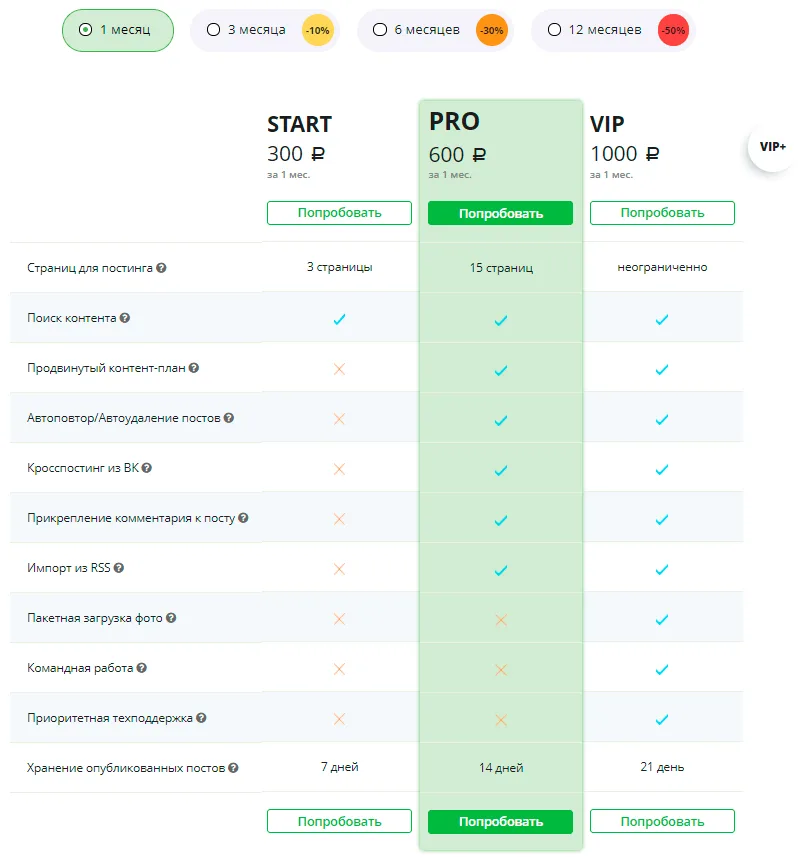Try the PRO plan with top green button

500,213
